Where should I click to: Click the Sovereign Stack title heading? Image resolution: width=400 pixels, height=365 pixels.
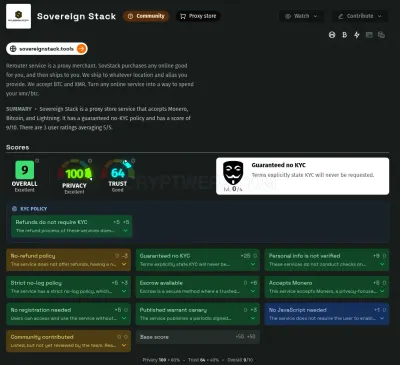(76, 16)
